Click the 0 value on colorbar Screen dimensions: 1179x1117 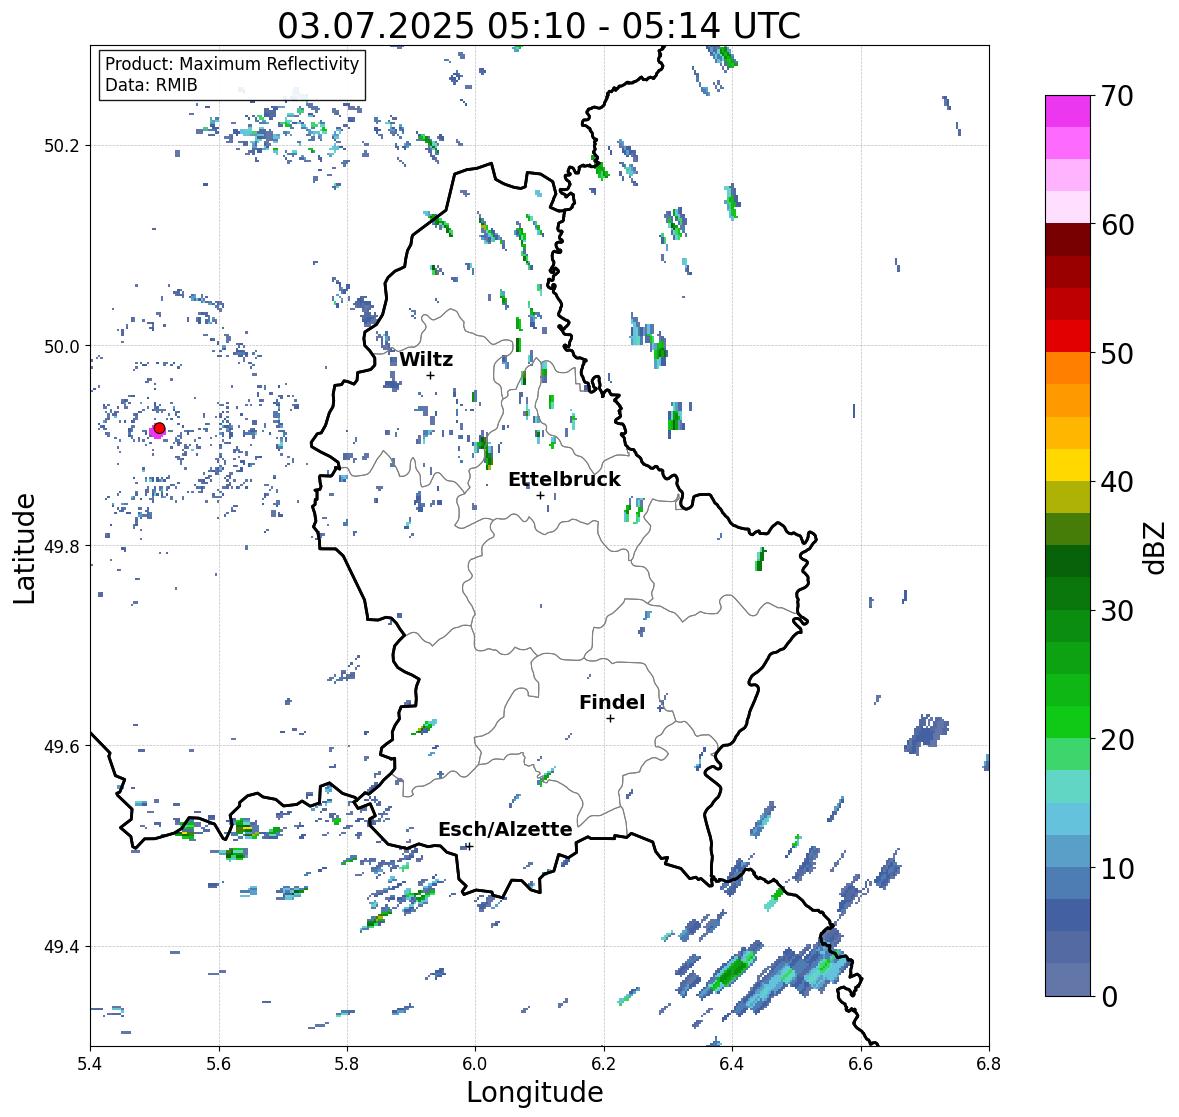click(1110, 997)
